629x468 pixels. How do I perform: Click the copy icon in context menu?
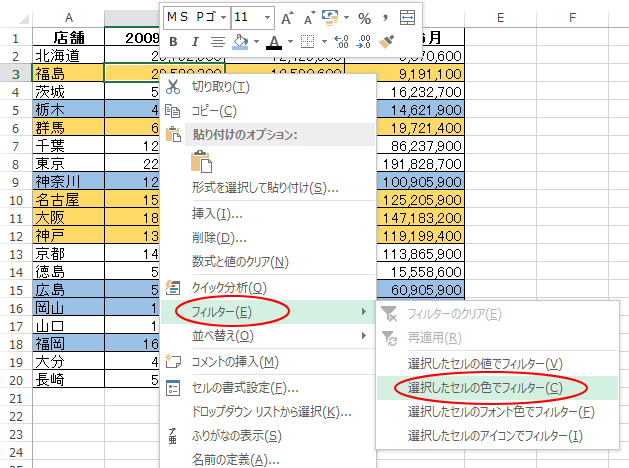(173, 111)
